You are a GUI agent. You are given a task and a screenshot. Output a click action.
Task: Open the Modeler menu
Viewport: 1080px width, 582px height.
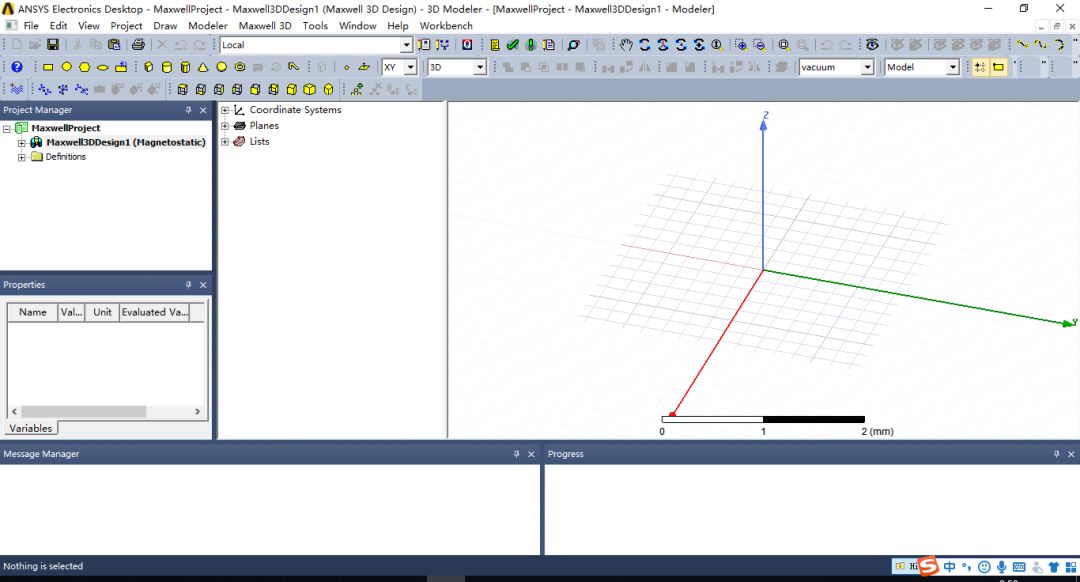coord(208,25)
